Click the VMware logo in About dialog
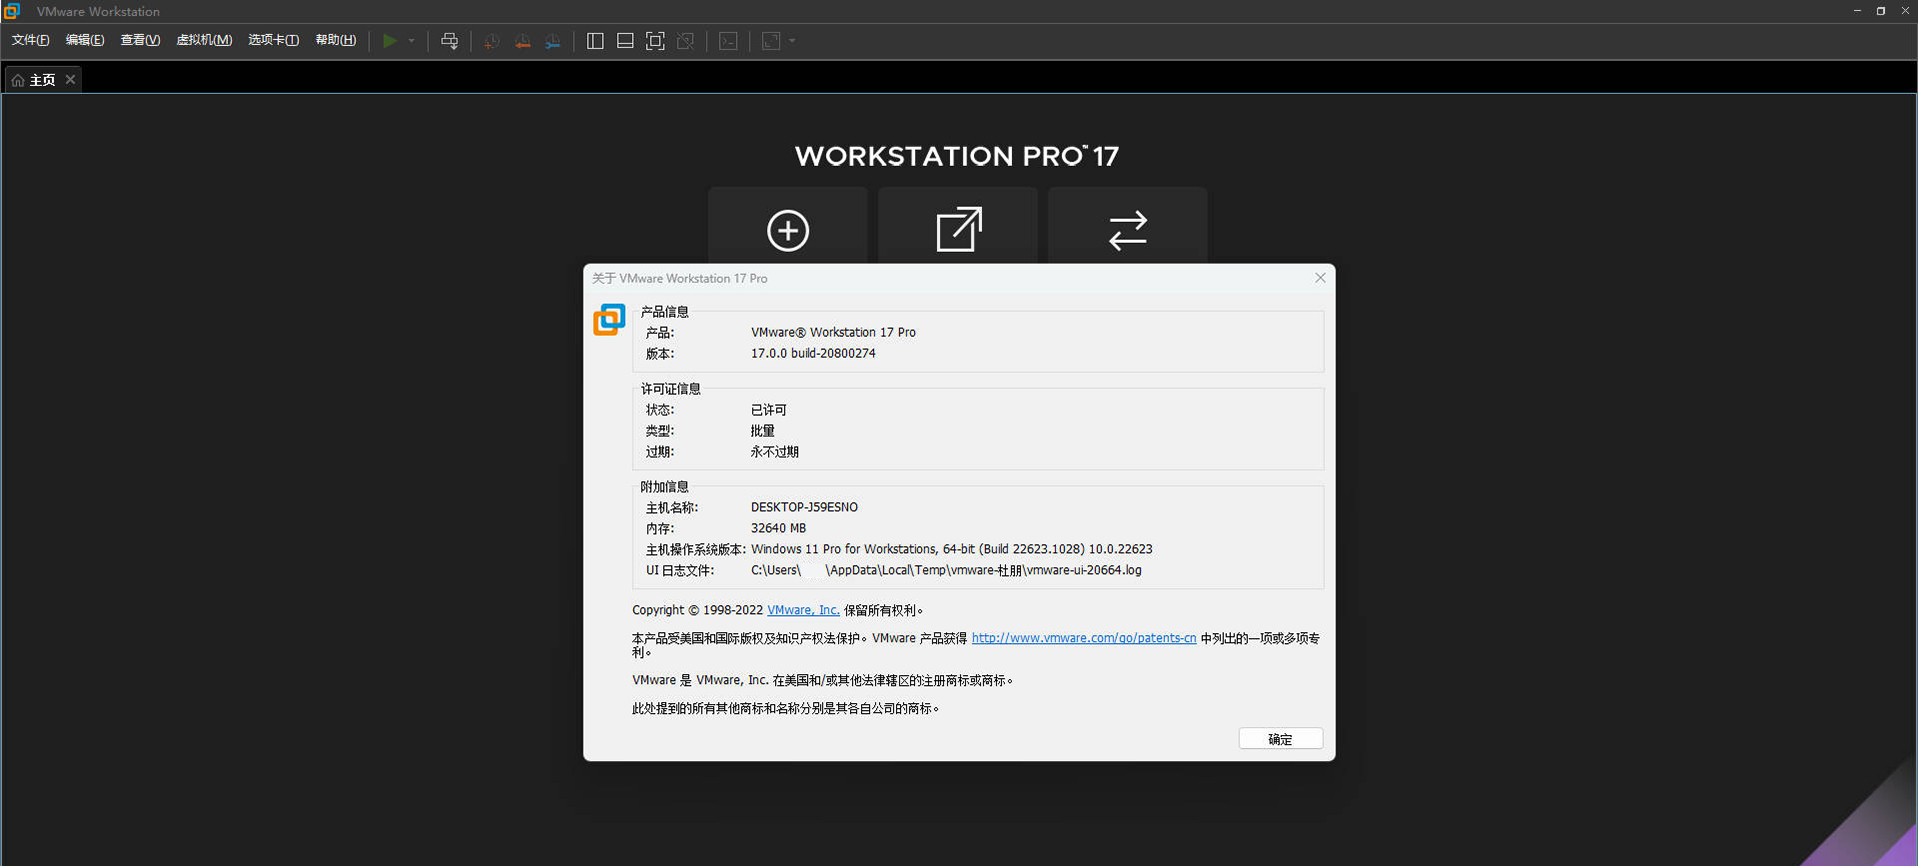 point(609,320)
